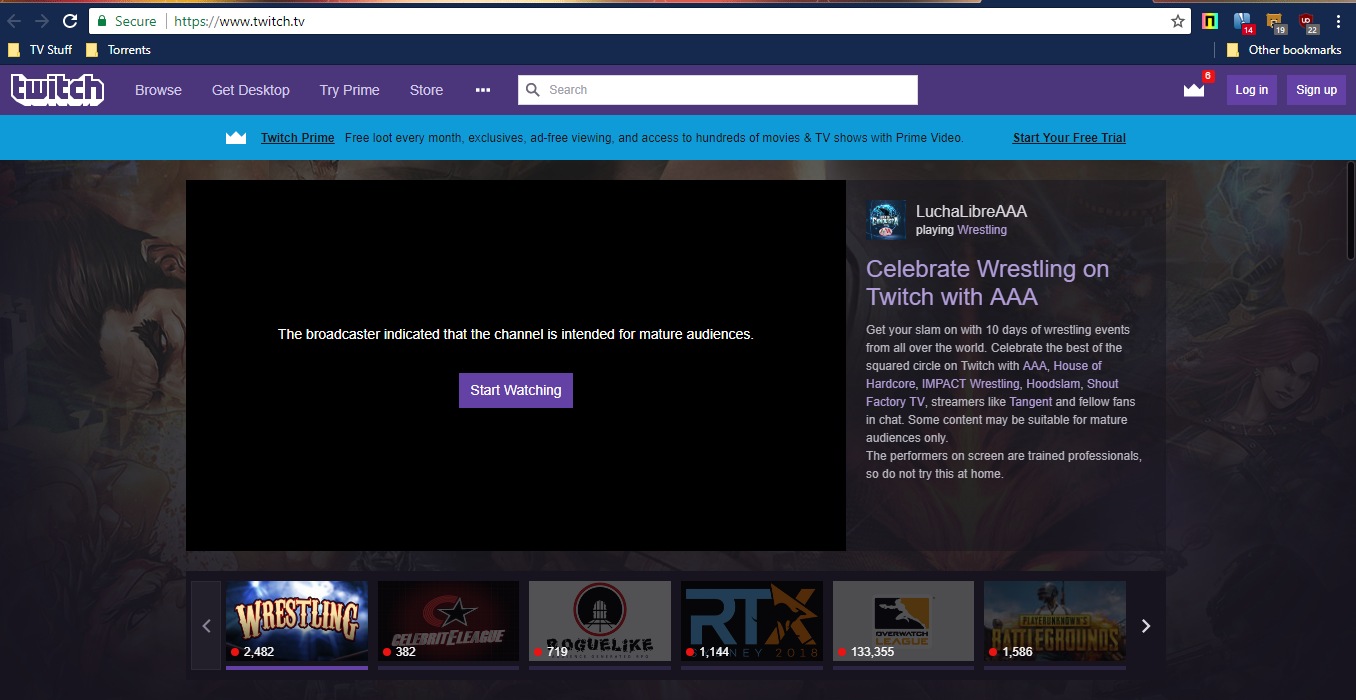This screenshot has width=1356, height=700.
Task: Select the Roguelike thumbnail with 719 viewers
Action: pos(600,622)
